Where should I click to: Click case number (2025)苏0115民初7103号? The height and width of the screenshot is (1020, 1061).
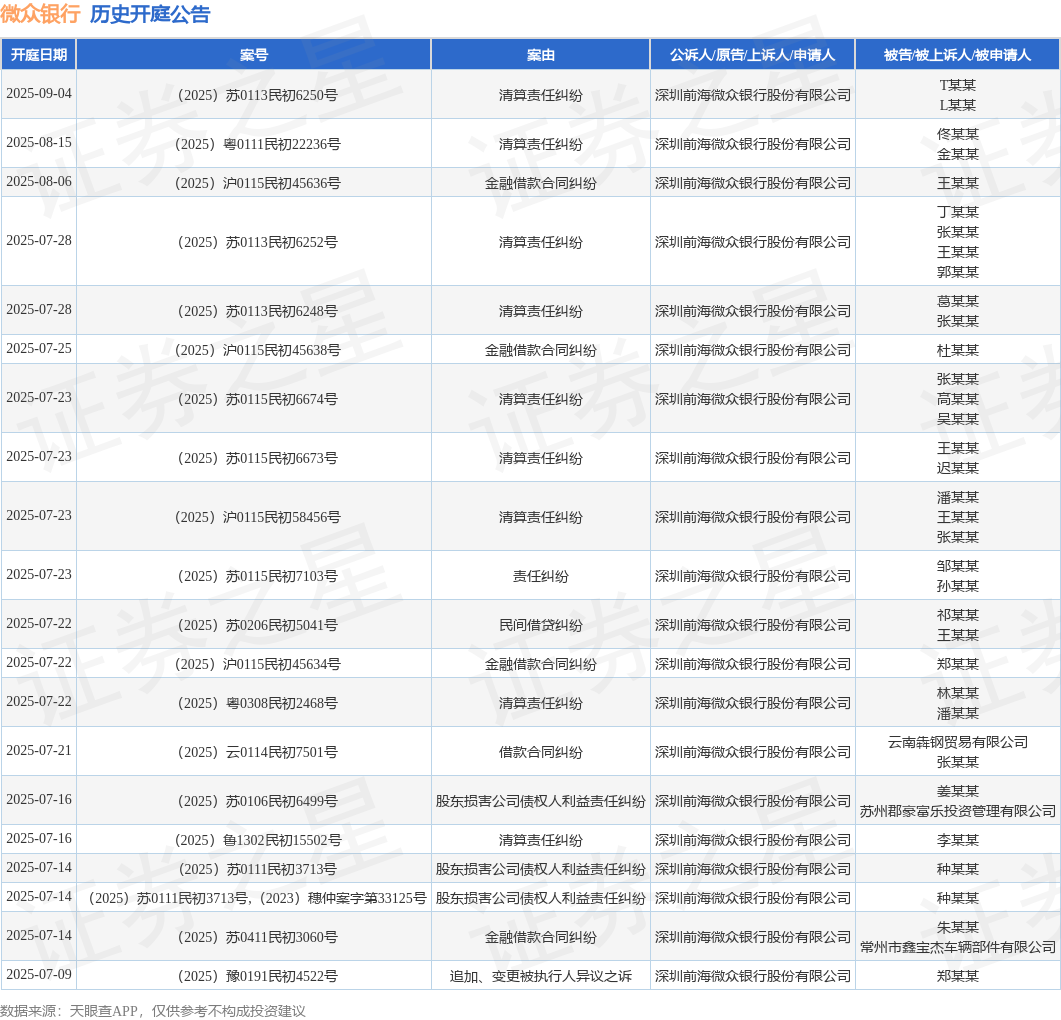257,576
